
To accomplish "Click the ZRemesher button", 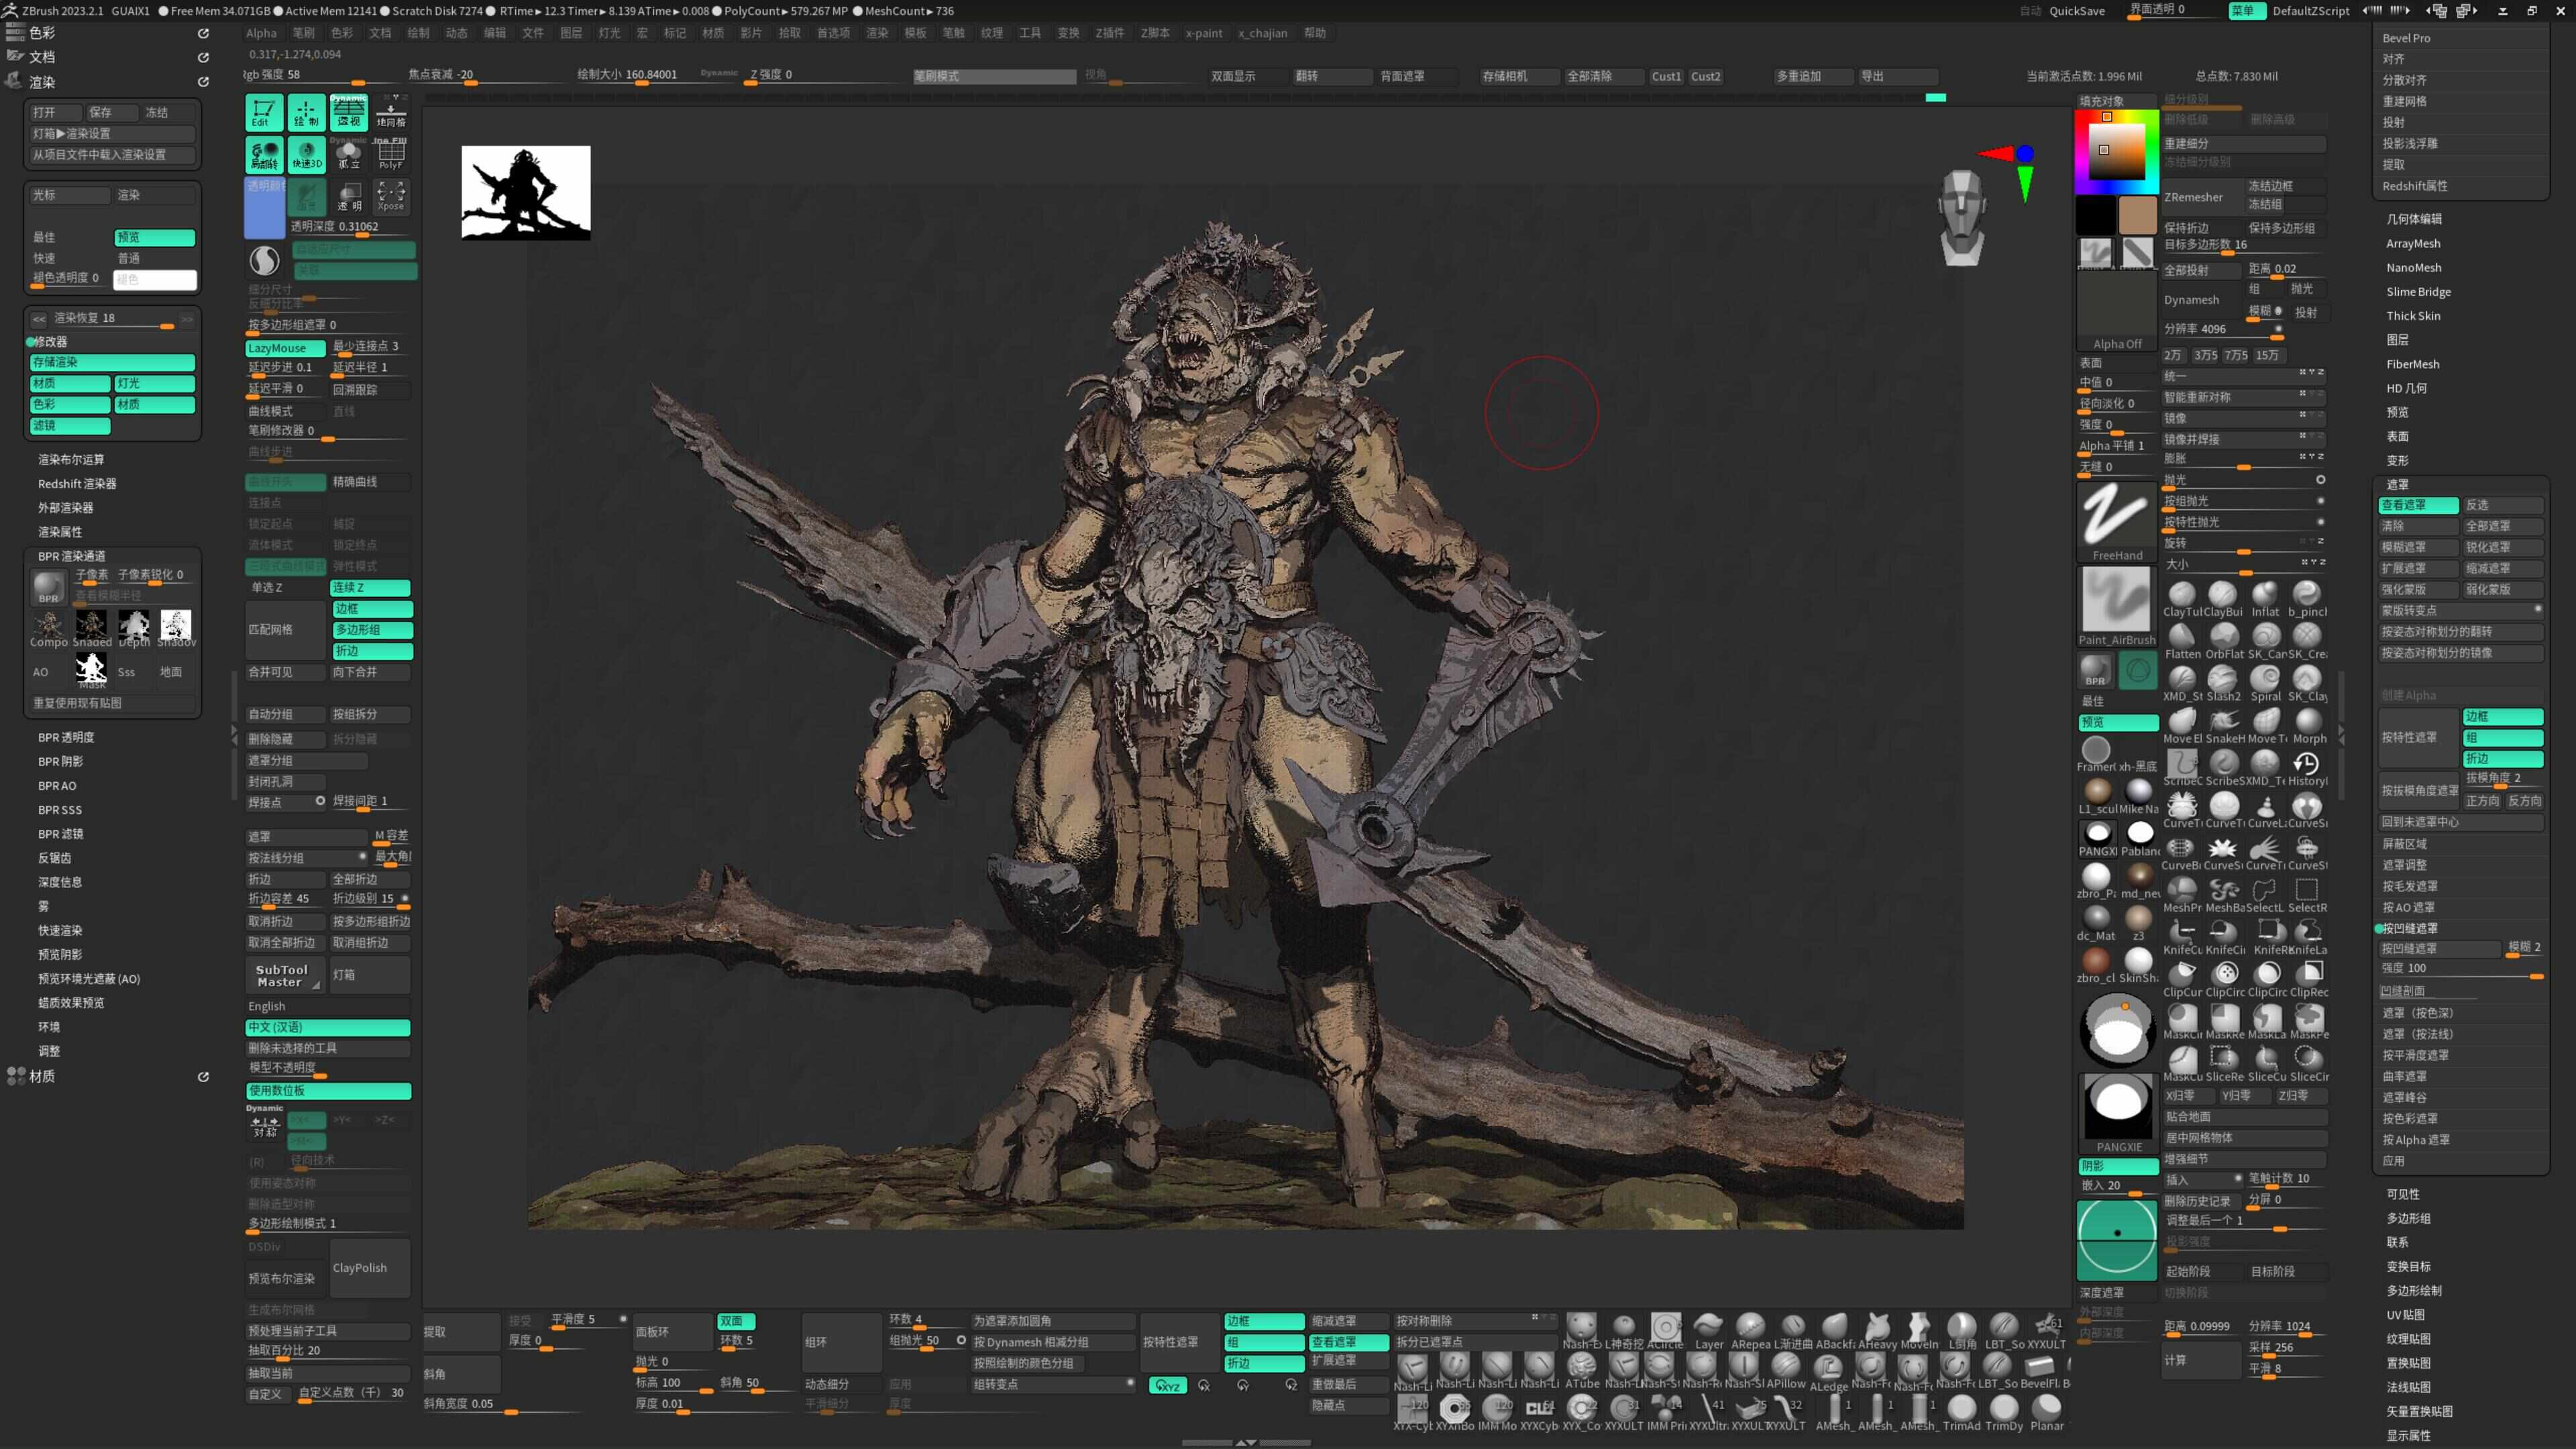I will [x=2200, y=197].
